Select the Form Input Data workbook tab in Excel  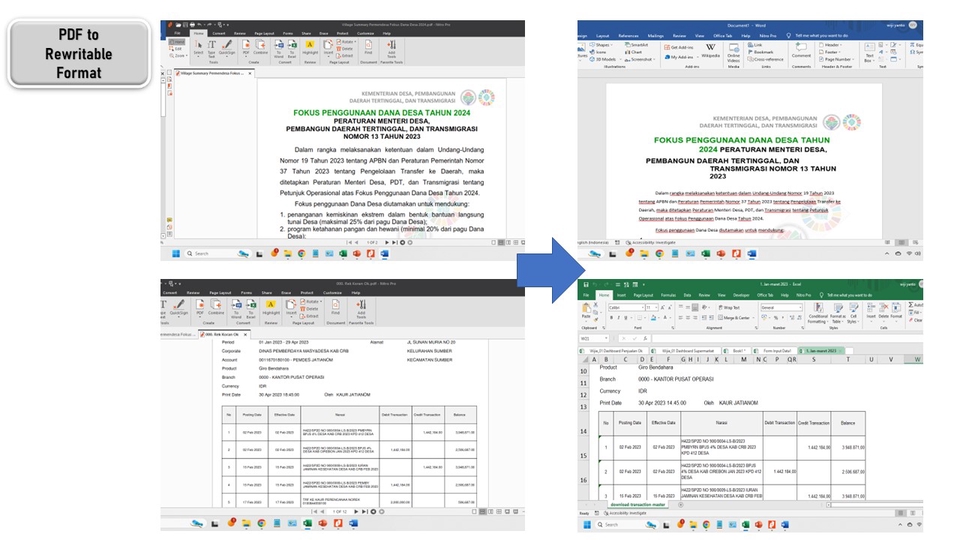[774, 351]
